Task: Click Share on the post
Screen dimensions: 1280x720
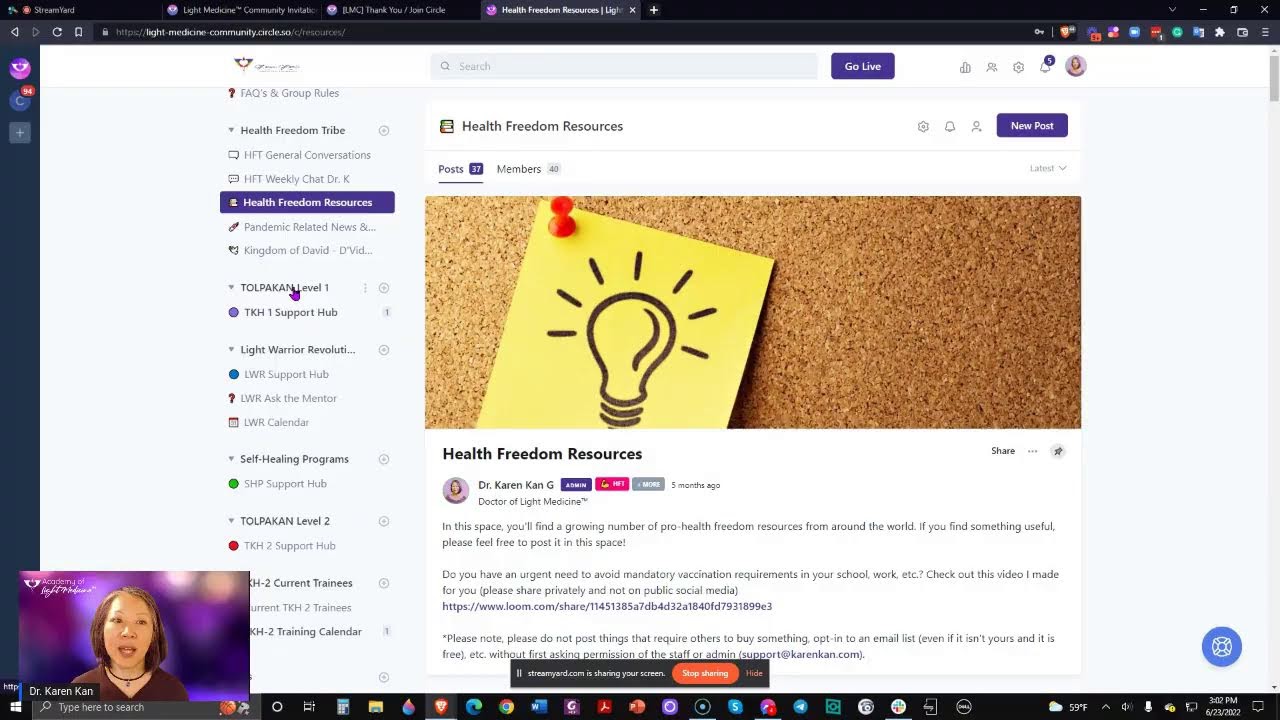Action: [1003, 451]
